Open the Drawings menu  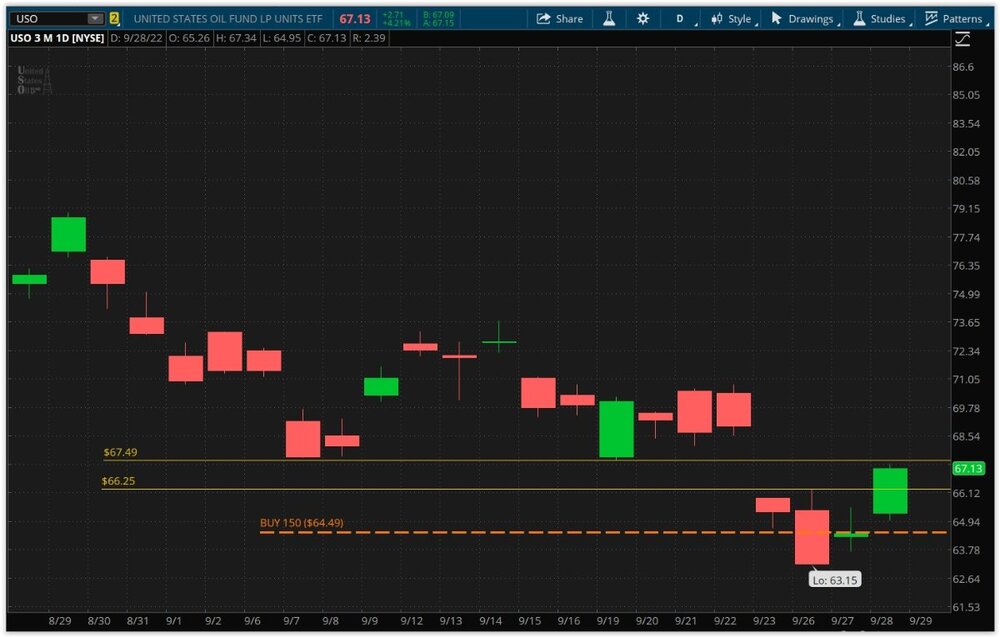(x=802, y=19)
